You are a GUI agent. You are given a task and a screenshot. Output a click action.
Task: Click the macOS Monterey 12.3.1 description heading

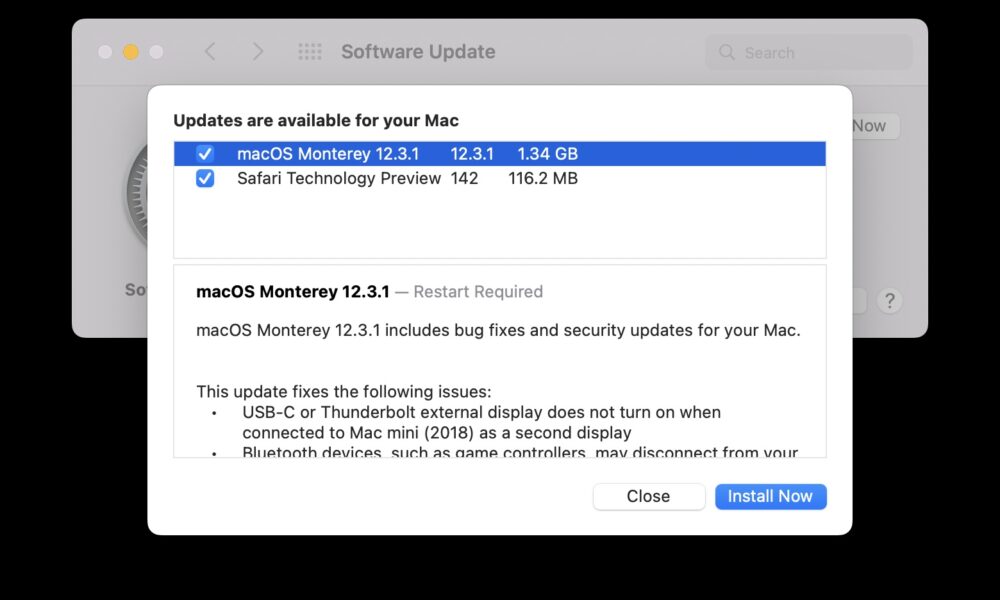[293, 291]
